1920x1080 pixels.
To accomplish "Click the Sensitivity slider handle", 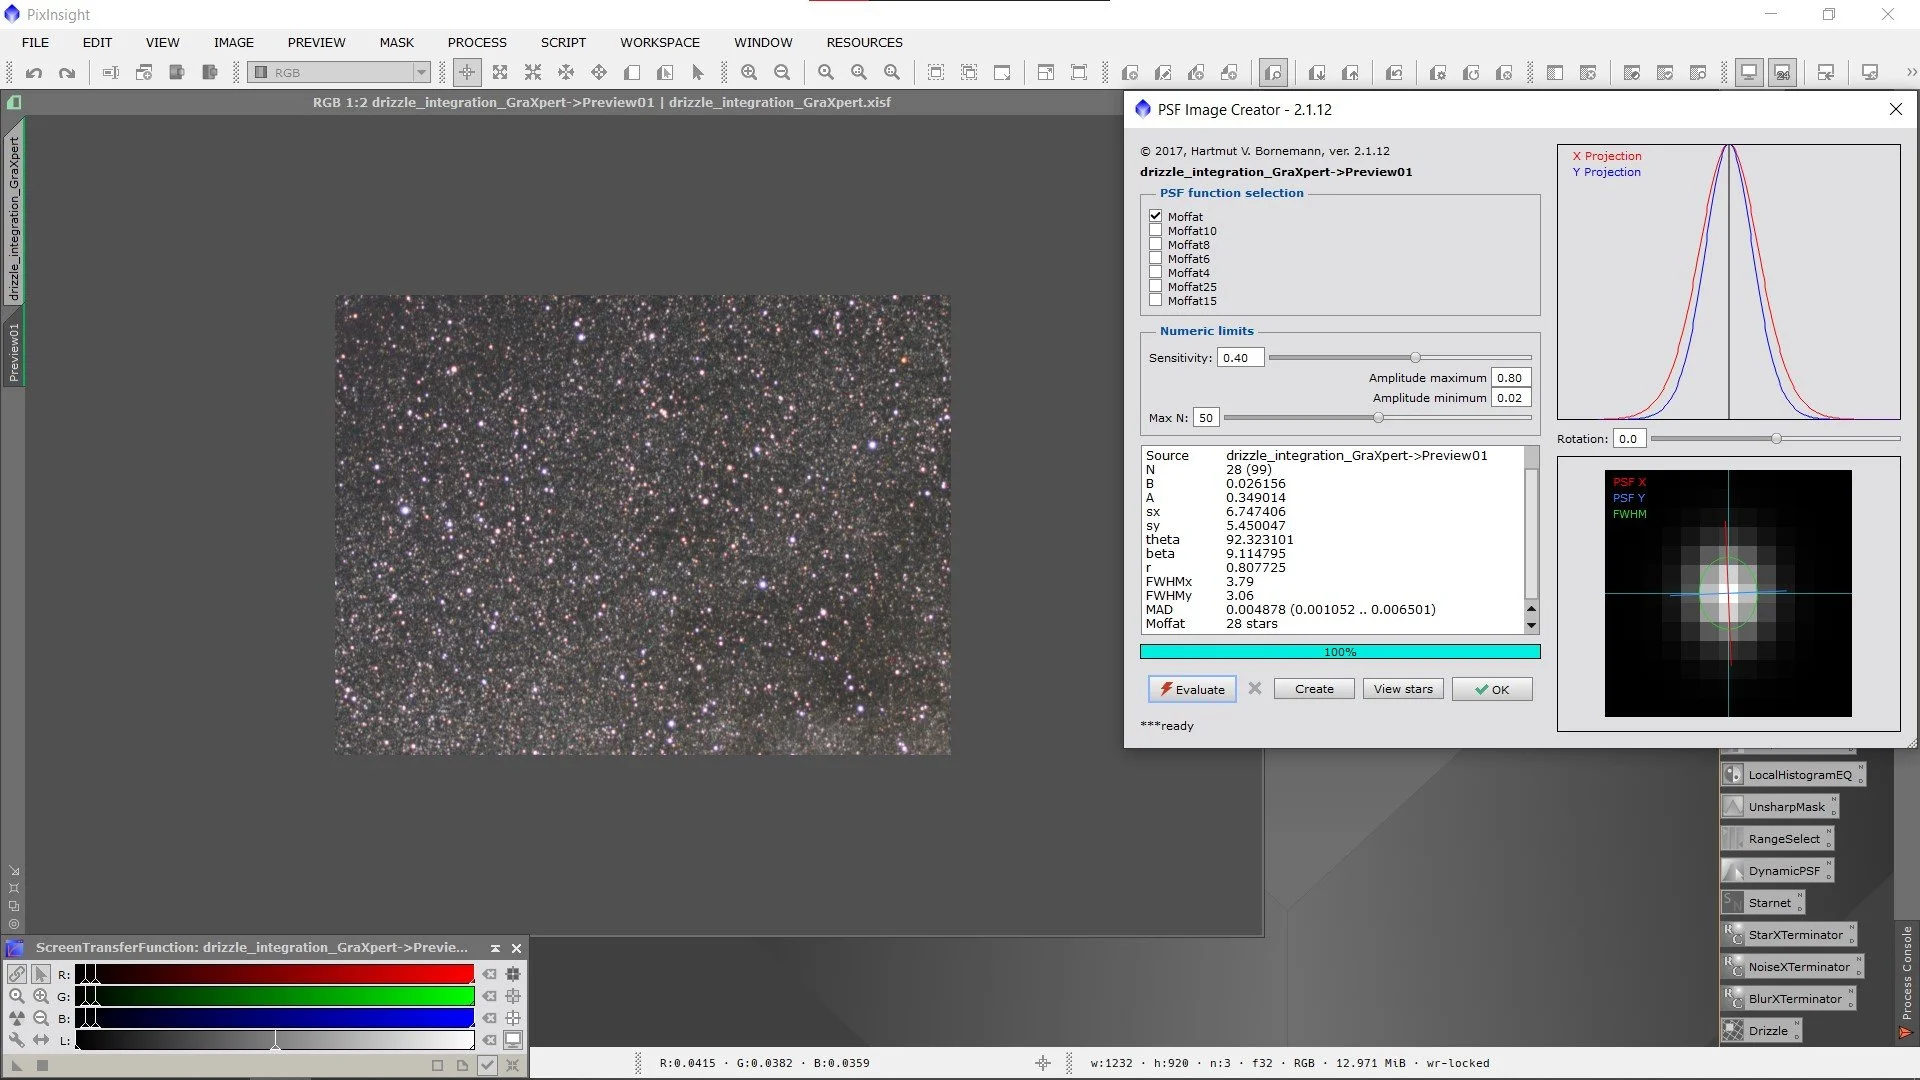I will tap(1415, 358).
